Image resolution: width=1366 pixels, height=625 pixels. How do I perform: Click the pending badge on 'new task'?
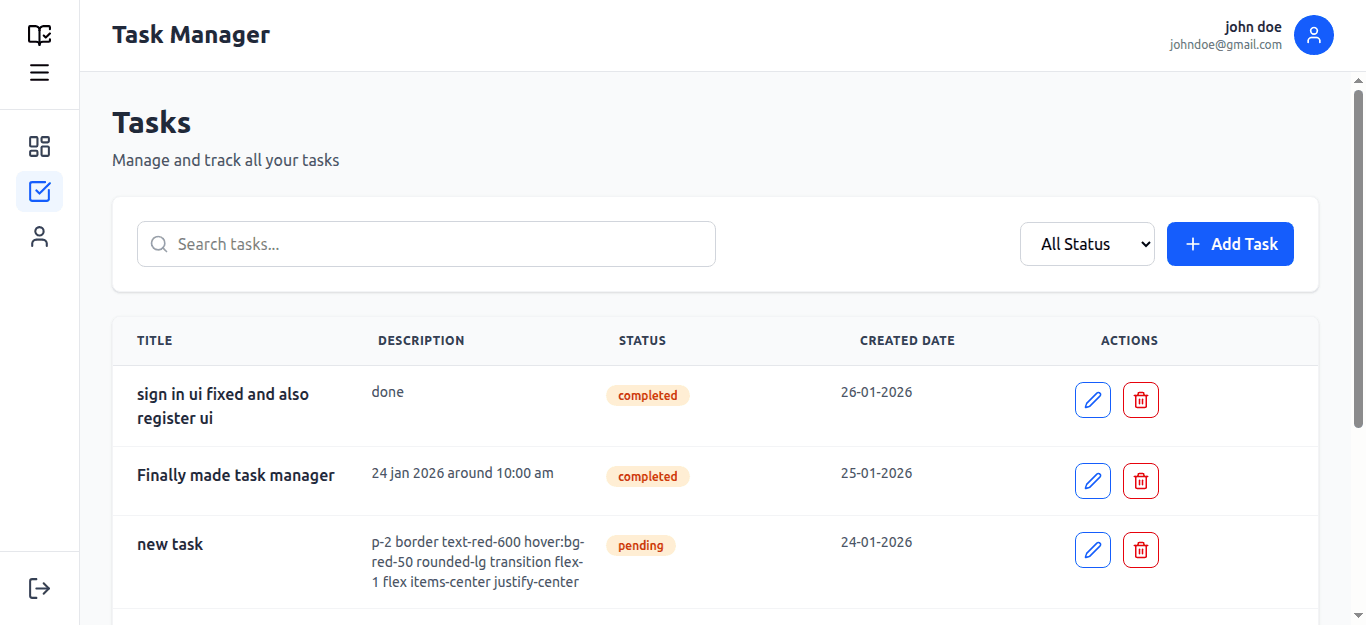pyautogui.click(x=641, y=545)
